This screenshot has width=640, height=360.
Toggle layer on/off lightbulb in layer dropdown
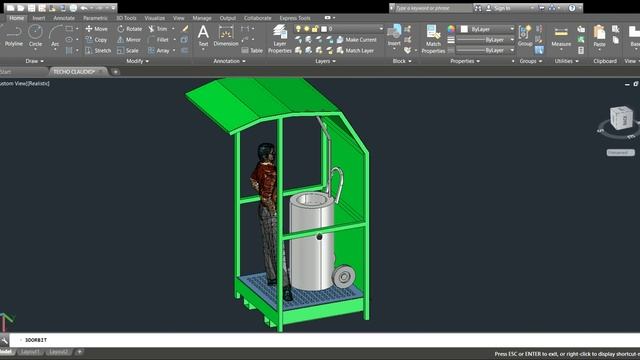(x=298, y=29)
